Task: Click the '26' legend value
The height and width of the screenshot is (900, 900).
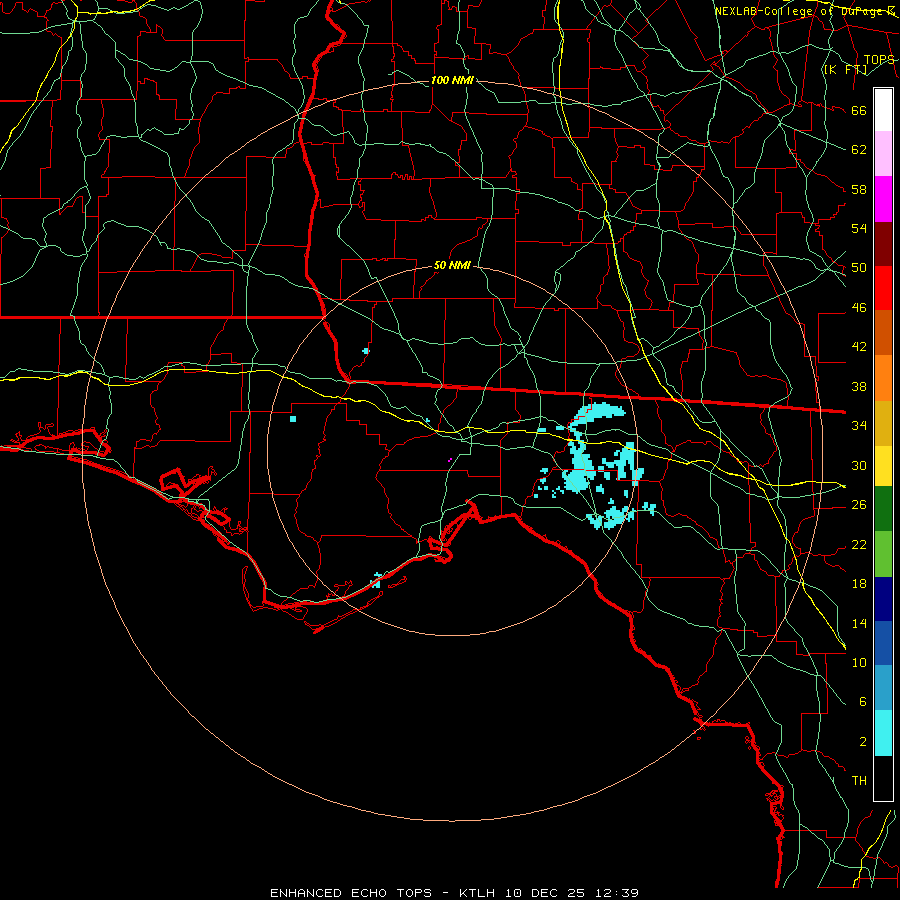Action: pos(859,505)
